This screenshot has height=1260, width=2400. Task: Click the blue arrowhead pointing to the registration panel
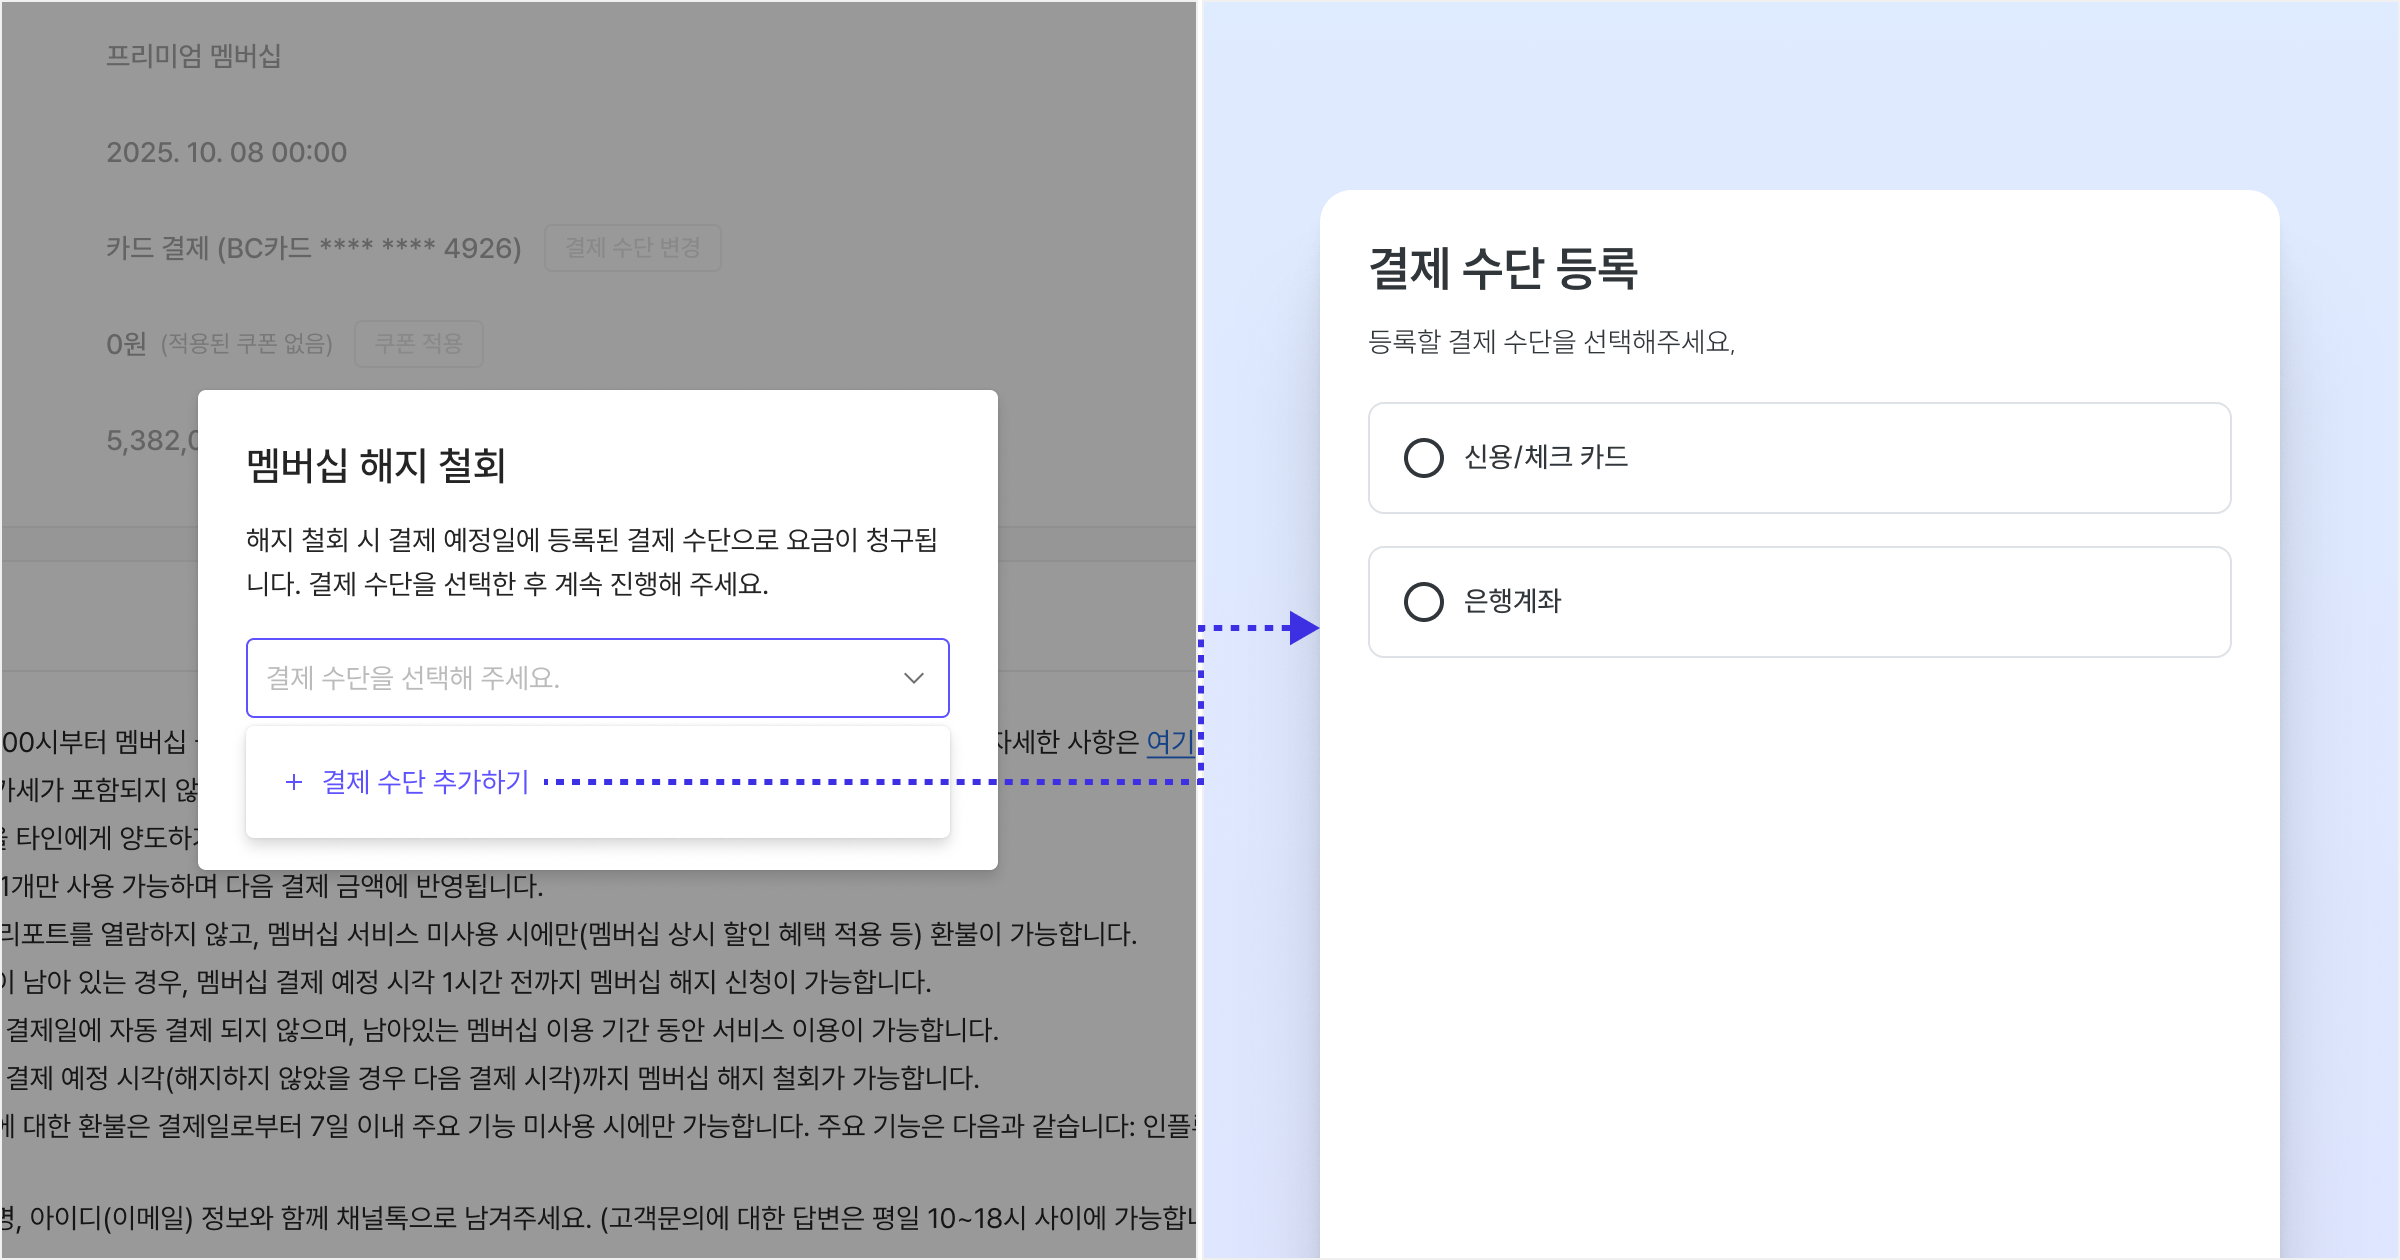(1303, 628)
